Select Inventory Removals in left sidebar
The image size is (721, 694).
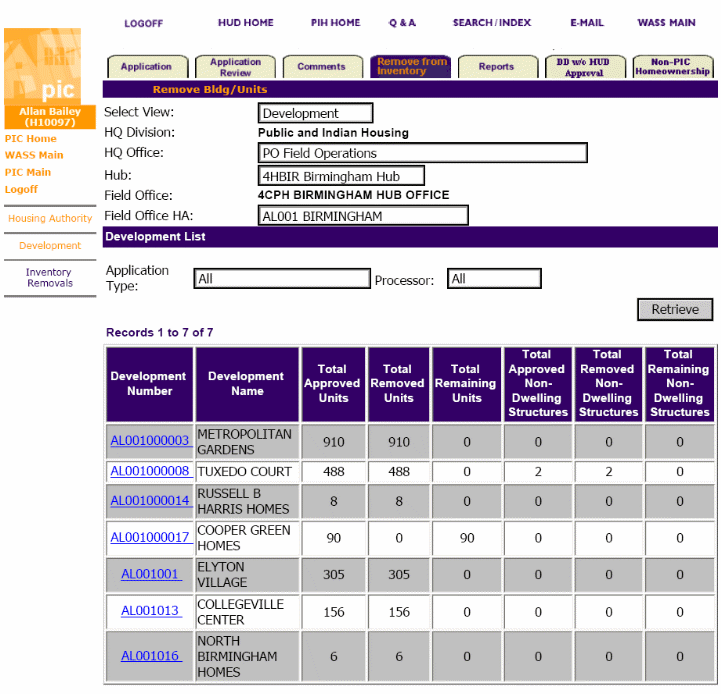tap(49, 277)
